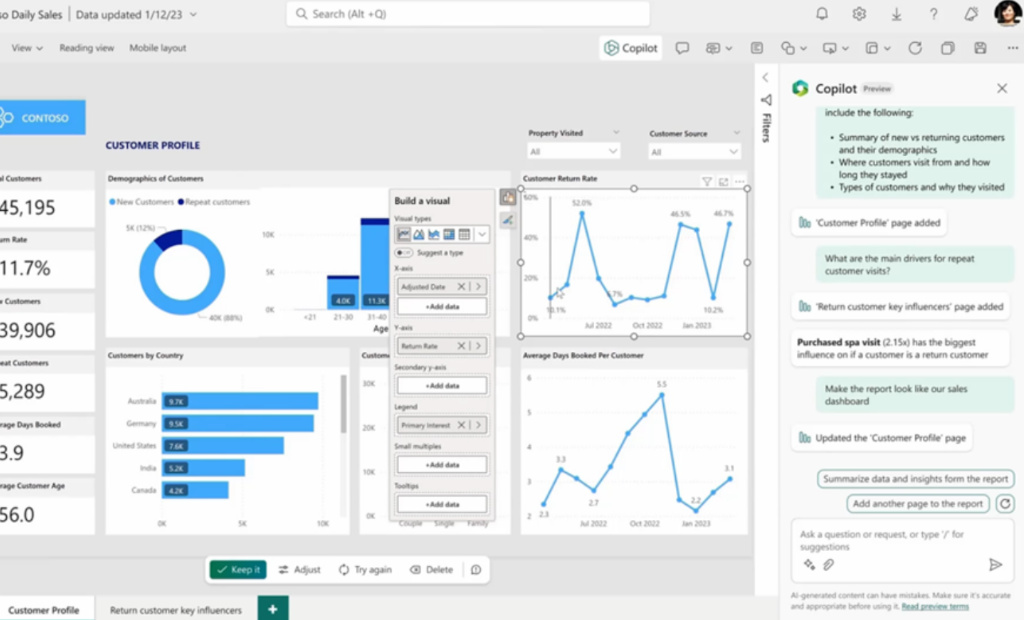Click the shapes insert icon
The width and height of the screenshot is (1024, 620).
point(788,48)
